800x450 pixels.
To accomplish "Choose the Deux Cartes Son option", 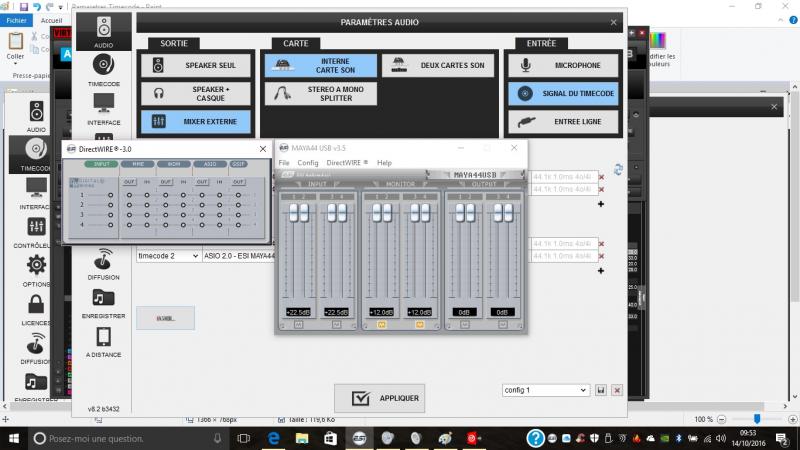I will 439,66.
